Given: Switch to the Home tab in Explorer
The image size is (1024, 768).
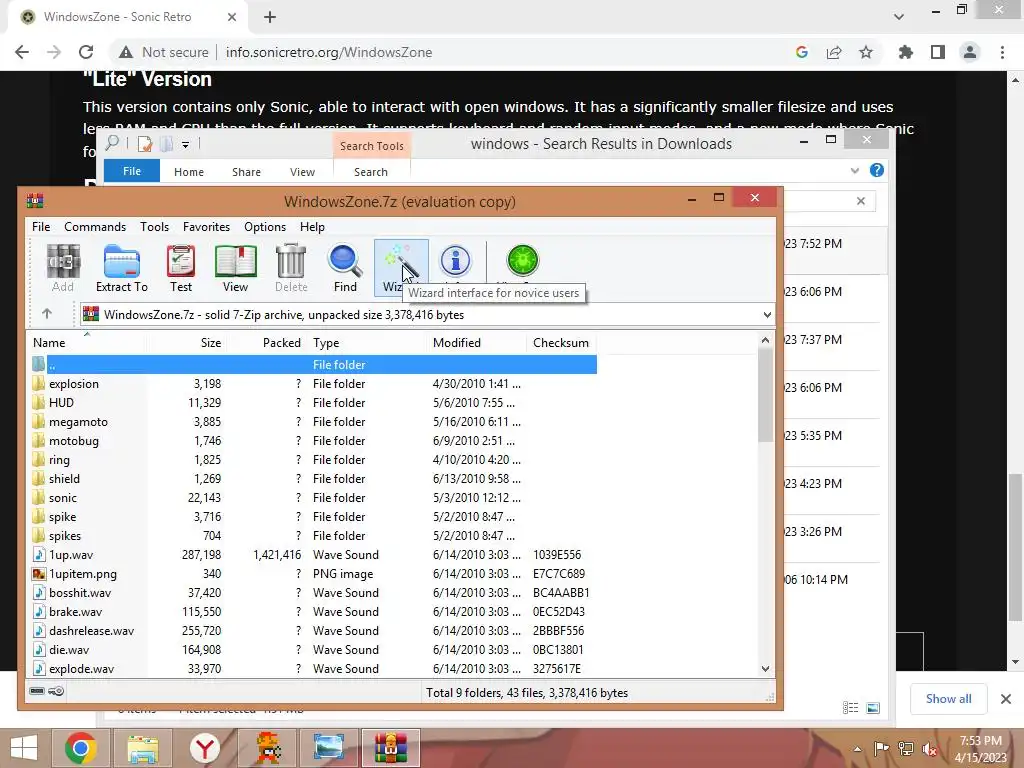Looking at the screenshot, I should point(189,172).
